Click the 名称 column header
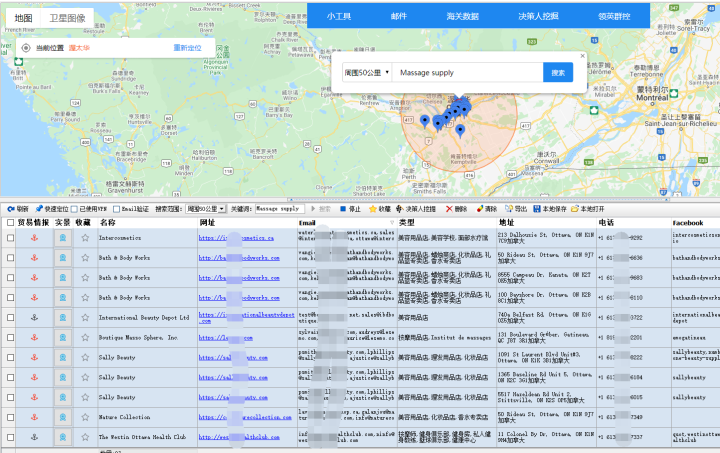This screenshot has height=453, width=720. tap(147, 223)
